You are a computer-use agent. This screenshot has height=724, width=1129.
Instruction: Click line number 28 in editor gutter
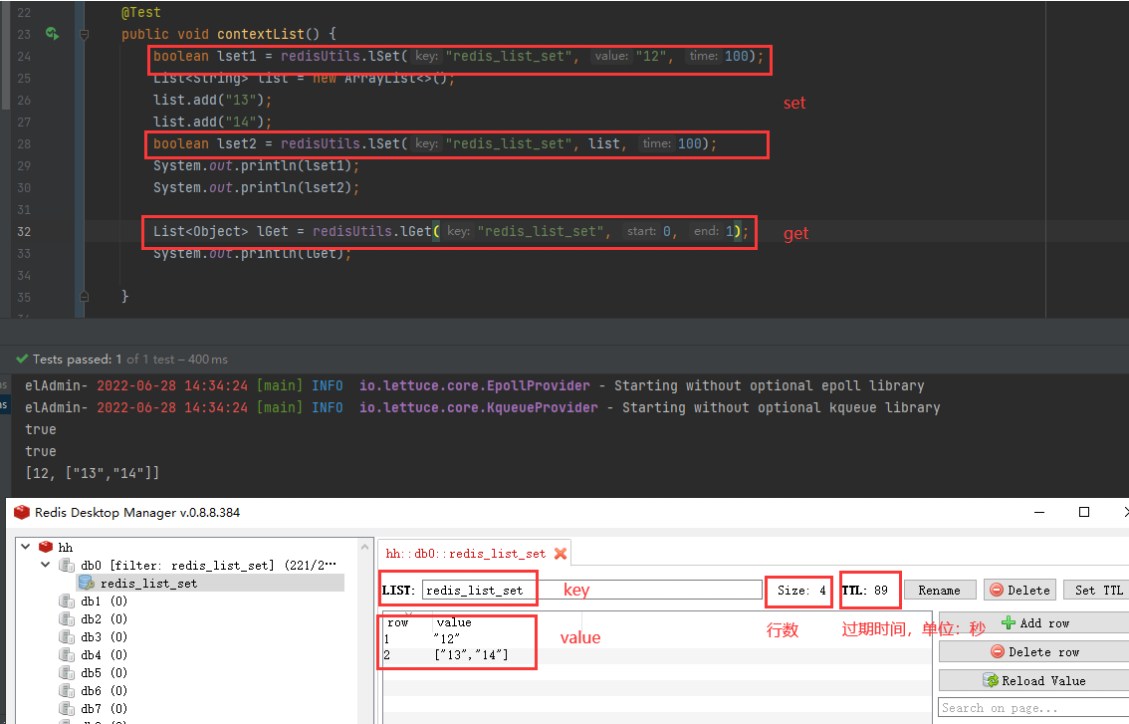click(24, 144)
